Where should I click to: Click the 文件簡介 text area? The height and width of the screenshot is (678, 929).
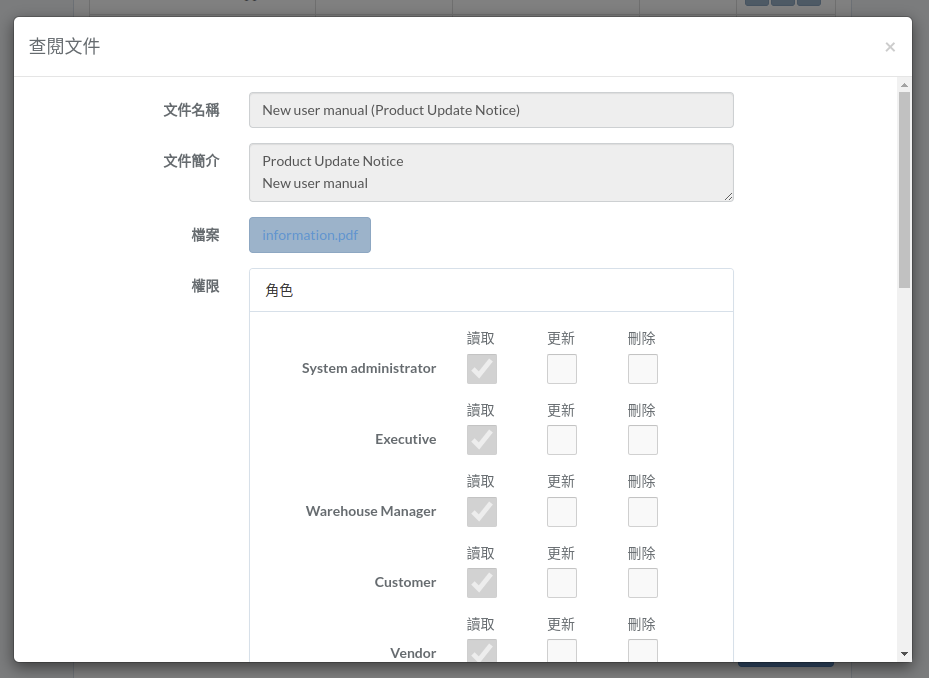pyautogui.click(x=491, y=172)
